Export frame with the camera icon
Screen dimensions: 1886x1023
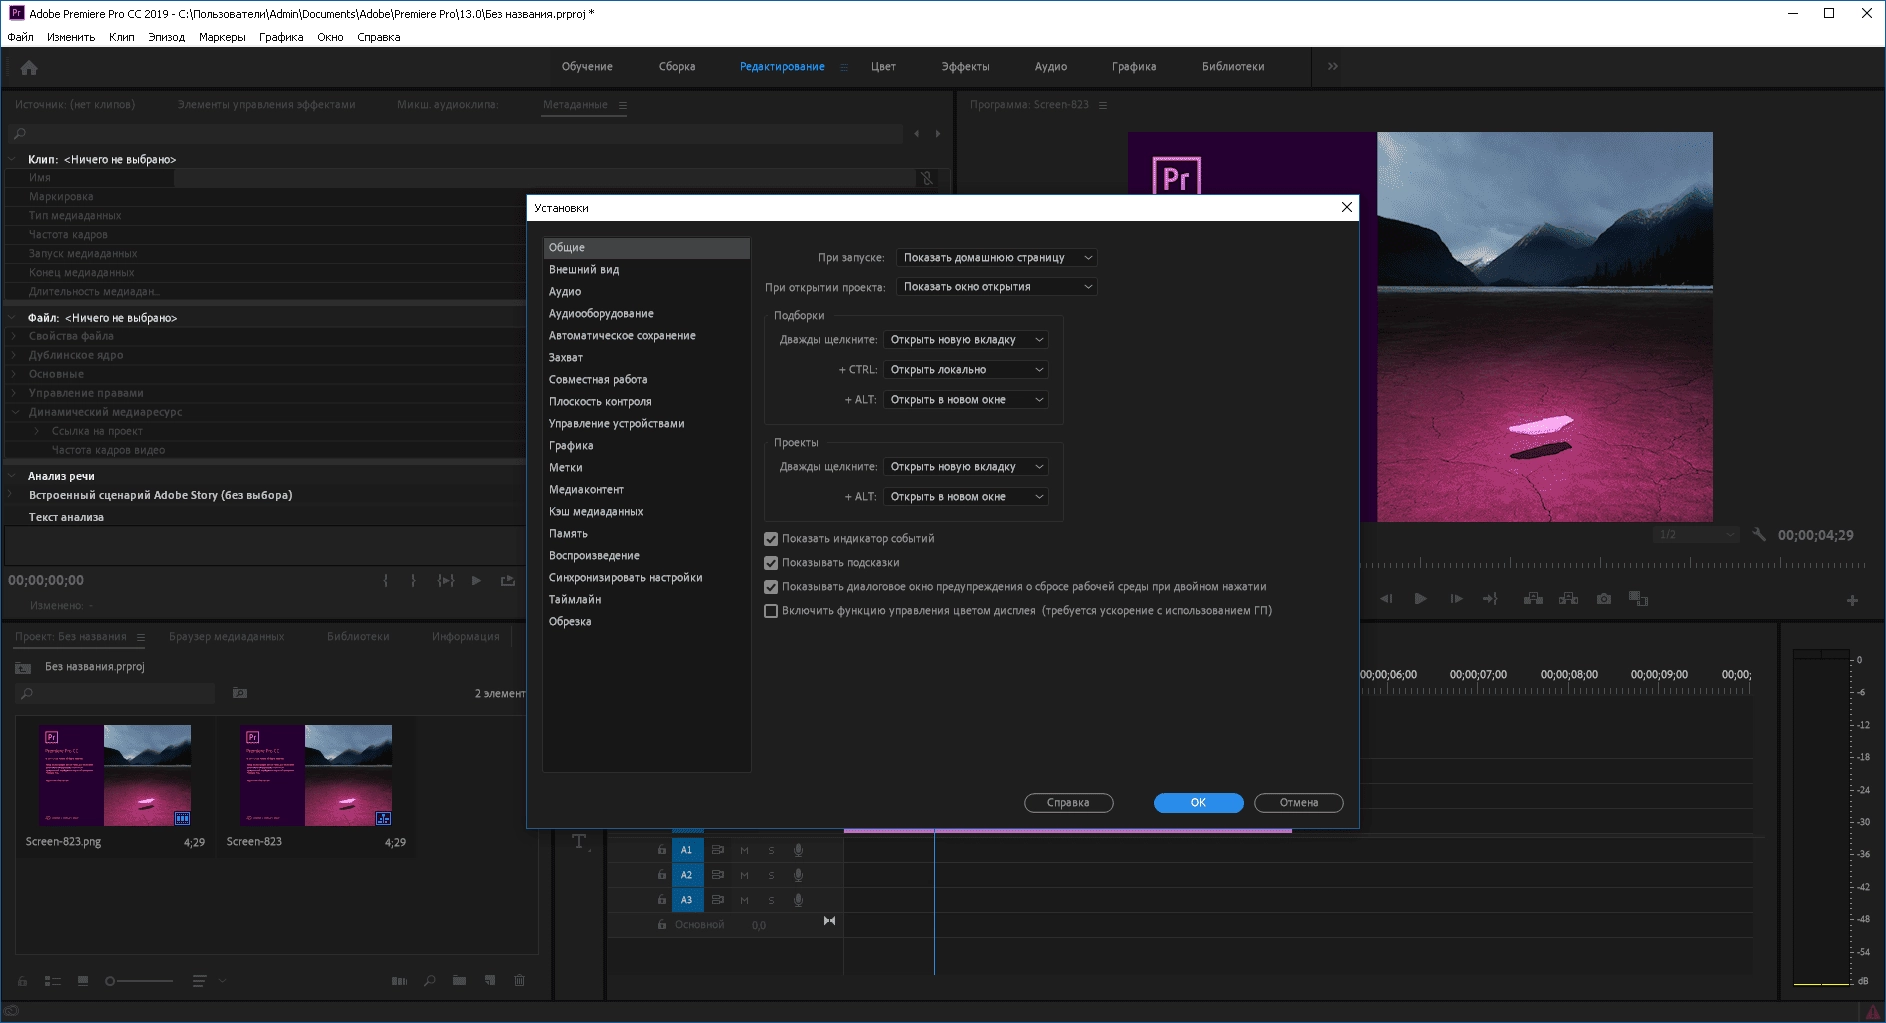click(x=1604, y=599)
